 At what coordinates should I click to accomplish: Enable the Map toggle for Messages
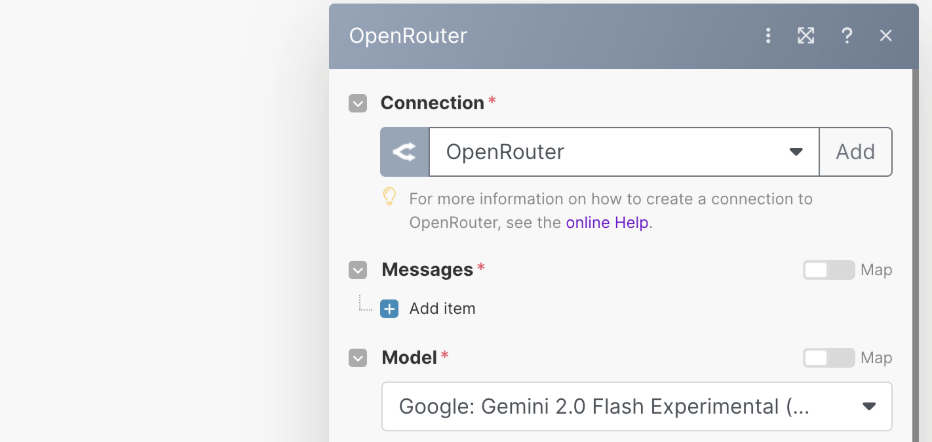coord(829,270)
